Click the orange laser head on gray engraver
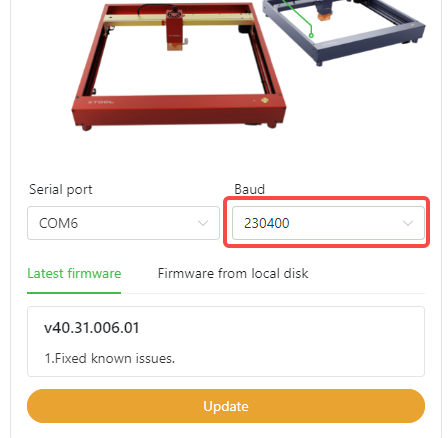The width and height of the screenshot is (447, 438). (x=323, y=16)
